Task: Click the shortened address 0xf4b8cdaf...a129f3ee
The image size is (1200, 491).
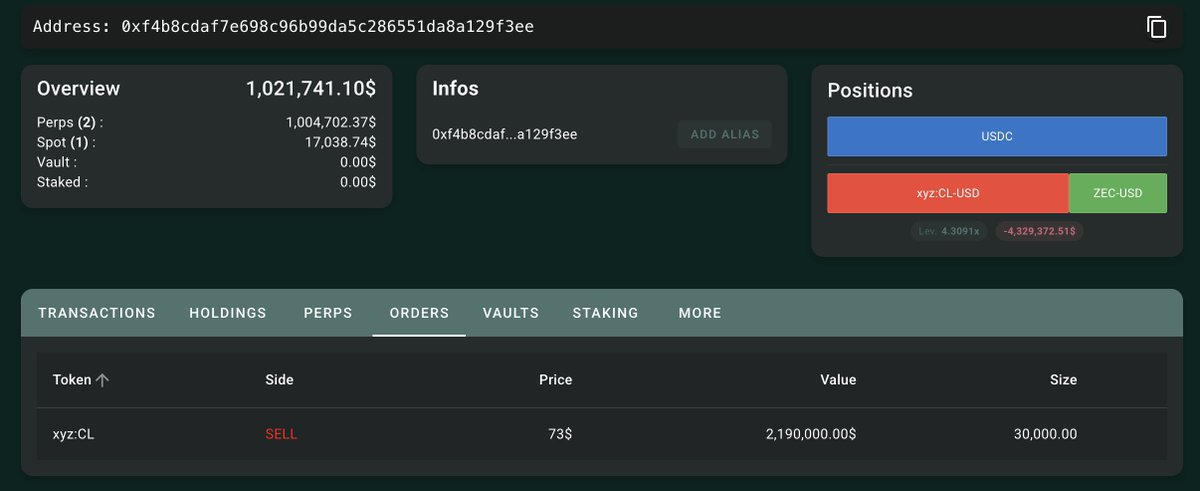Action: point(505,134)
